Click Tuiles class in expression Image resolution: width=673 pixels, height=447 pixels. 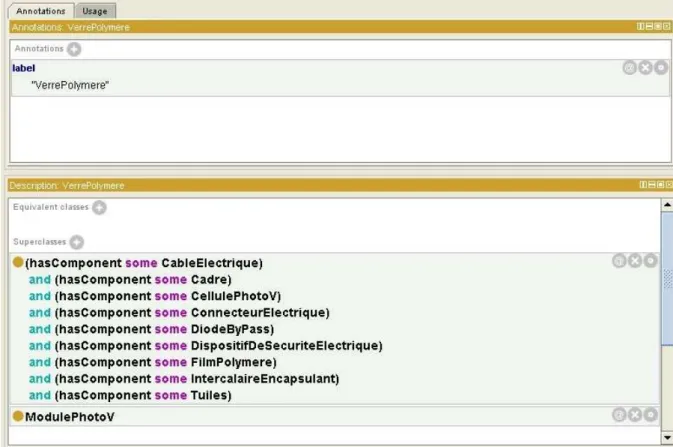(x=209, y=395)
